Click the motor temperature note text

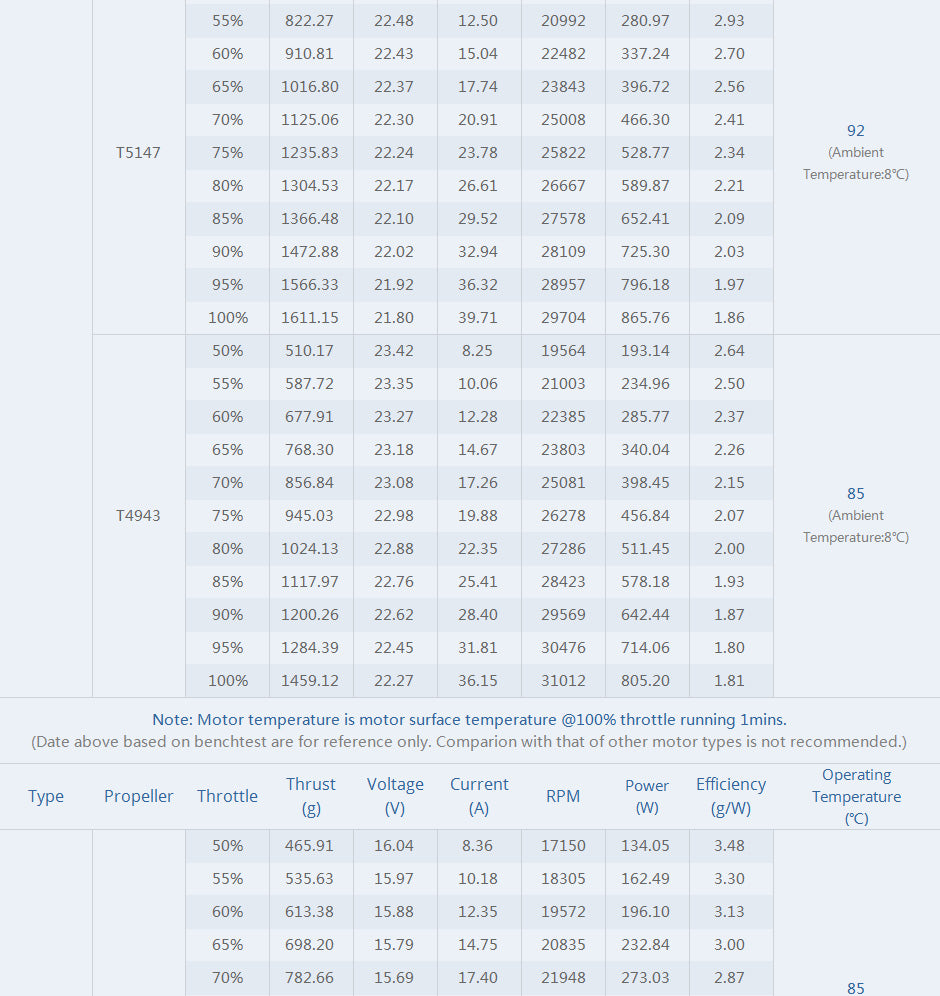pos(470,719)
